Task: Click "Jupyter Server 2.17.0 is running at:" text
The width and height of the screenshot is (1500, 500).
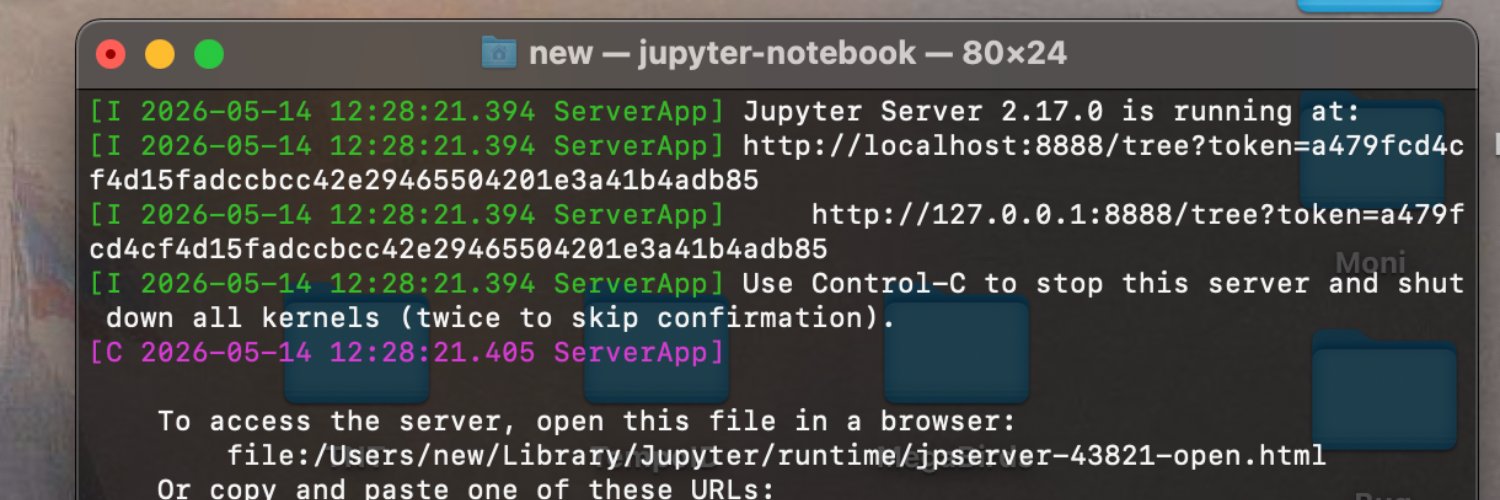Action: click(1051, 111)
